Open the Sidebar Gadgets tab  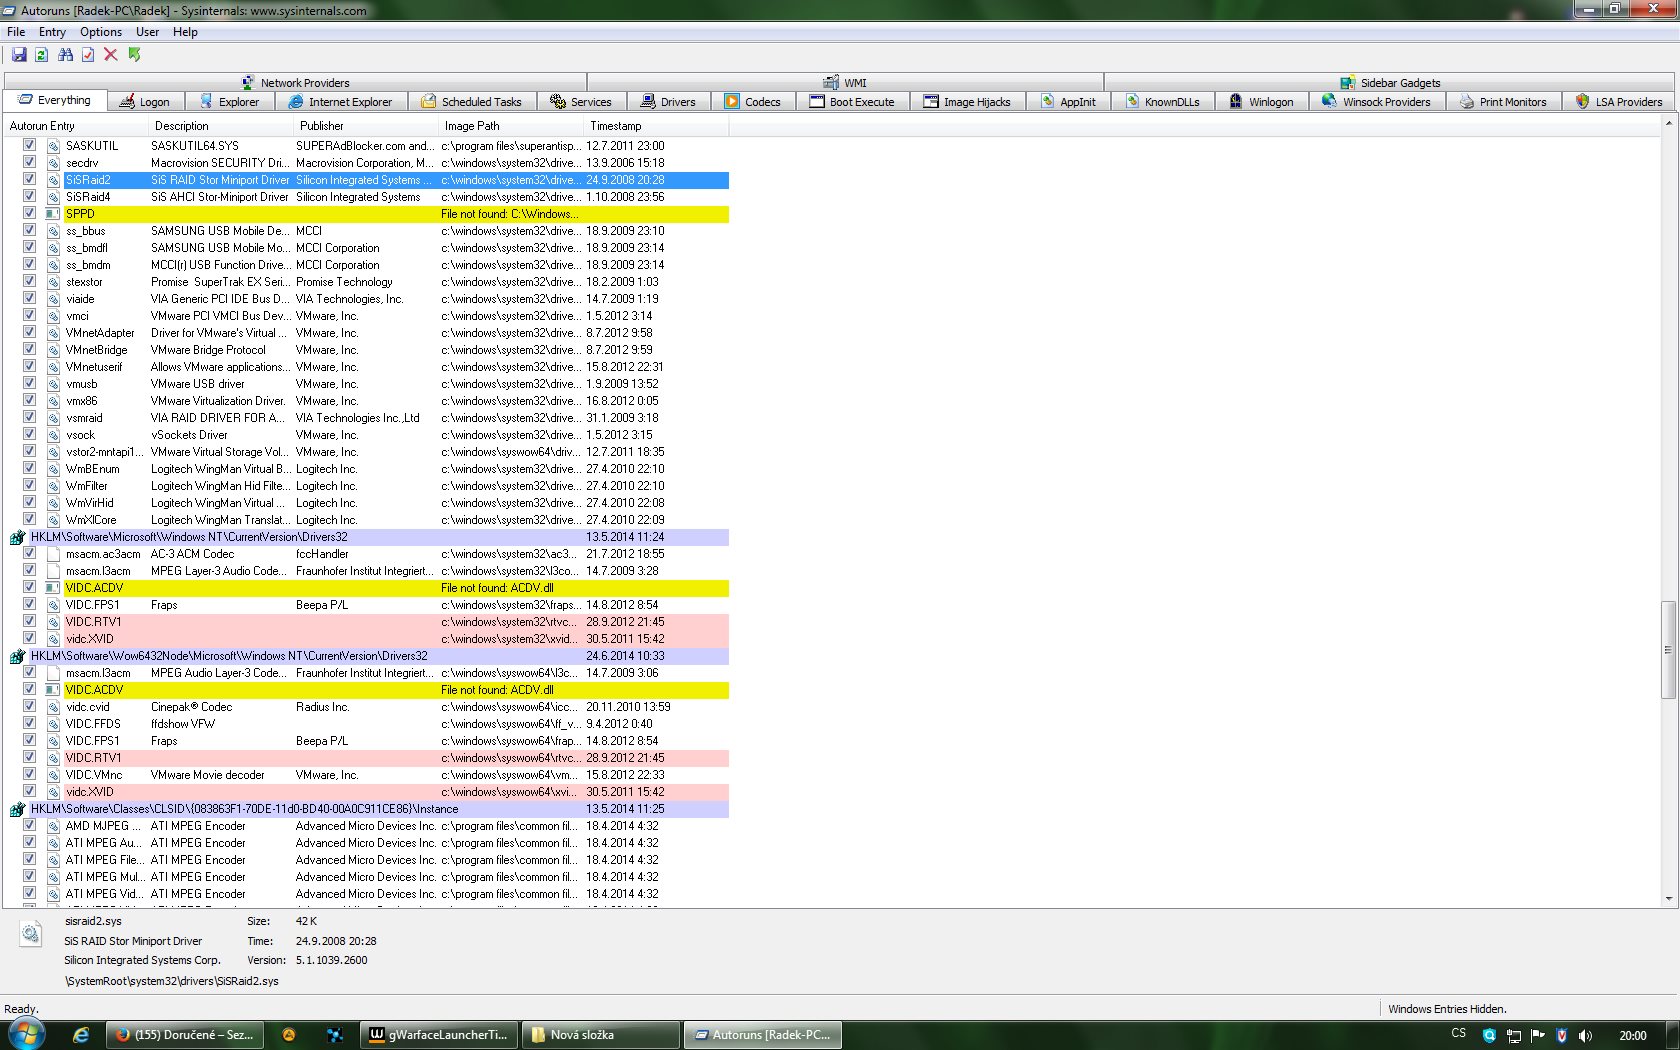[1390, 83]
